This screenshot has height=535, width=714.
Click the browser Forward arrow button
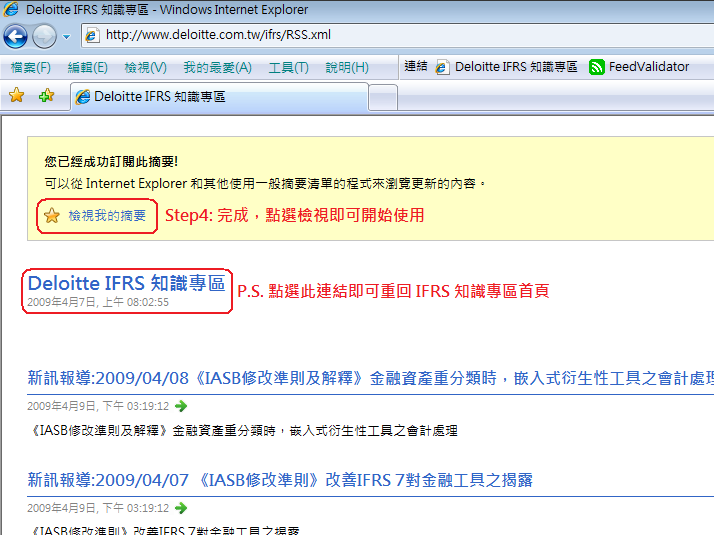click(44, 37)
